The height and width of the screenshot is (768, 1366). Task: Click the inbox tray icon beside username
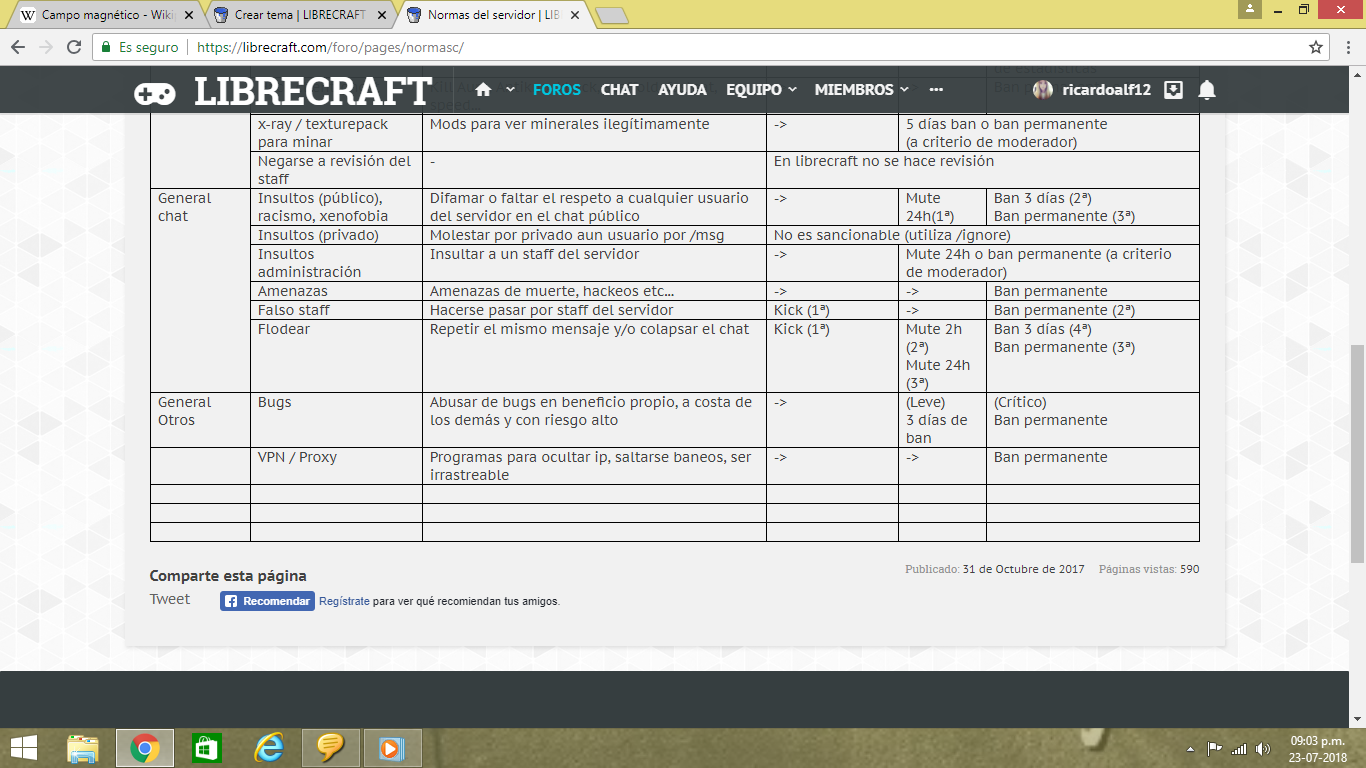pyautogui.click(x=1174, y=90)
